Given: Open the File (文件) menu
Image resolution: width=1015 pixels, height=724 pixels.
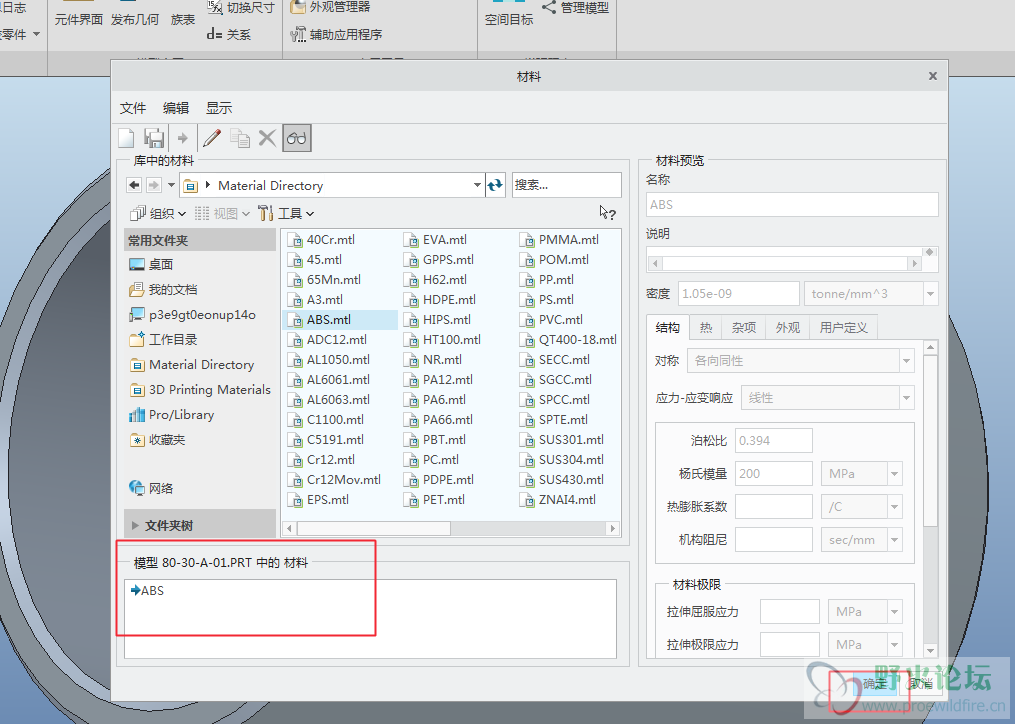Looking at the screenshot, I should (x=133, y=108).
